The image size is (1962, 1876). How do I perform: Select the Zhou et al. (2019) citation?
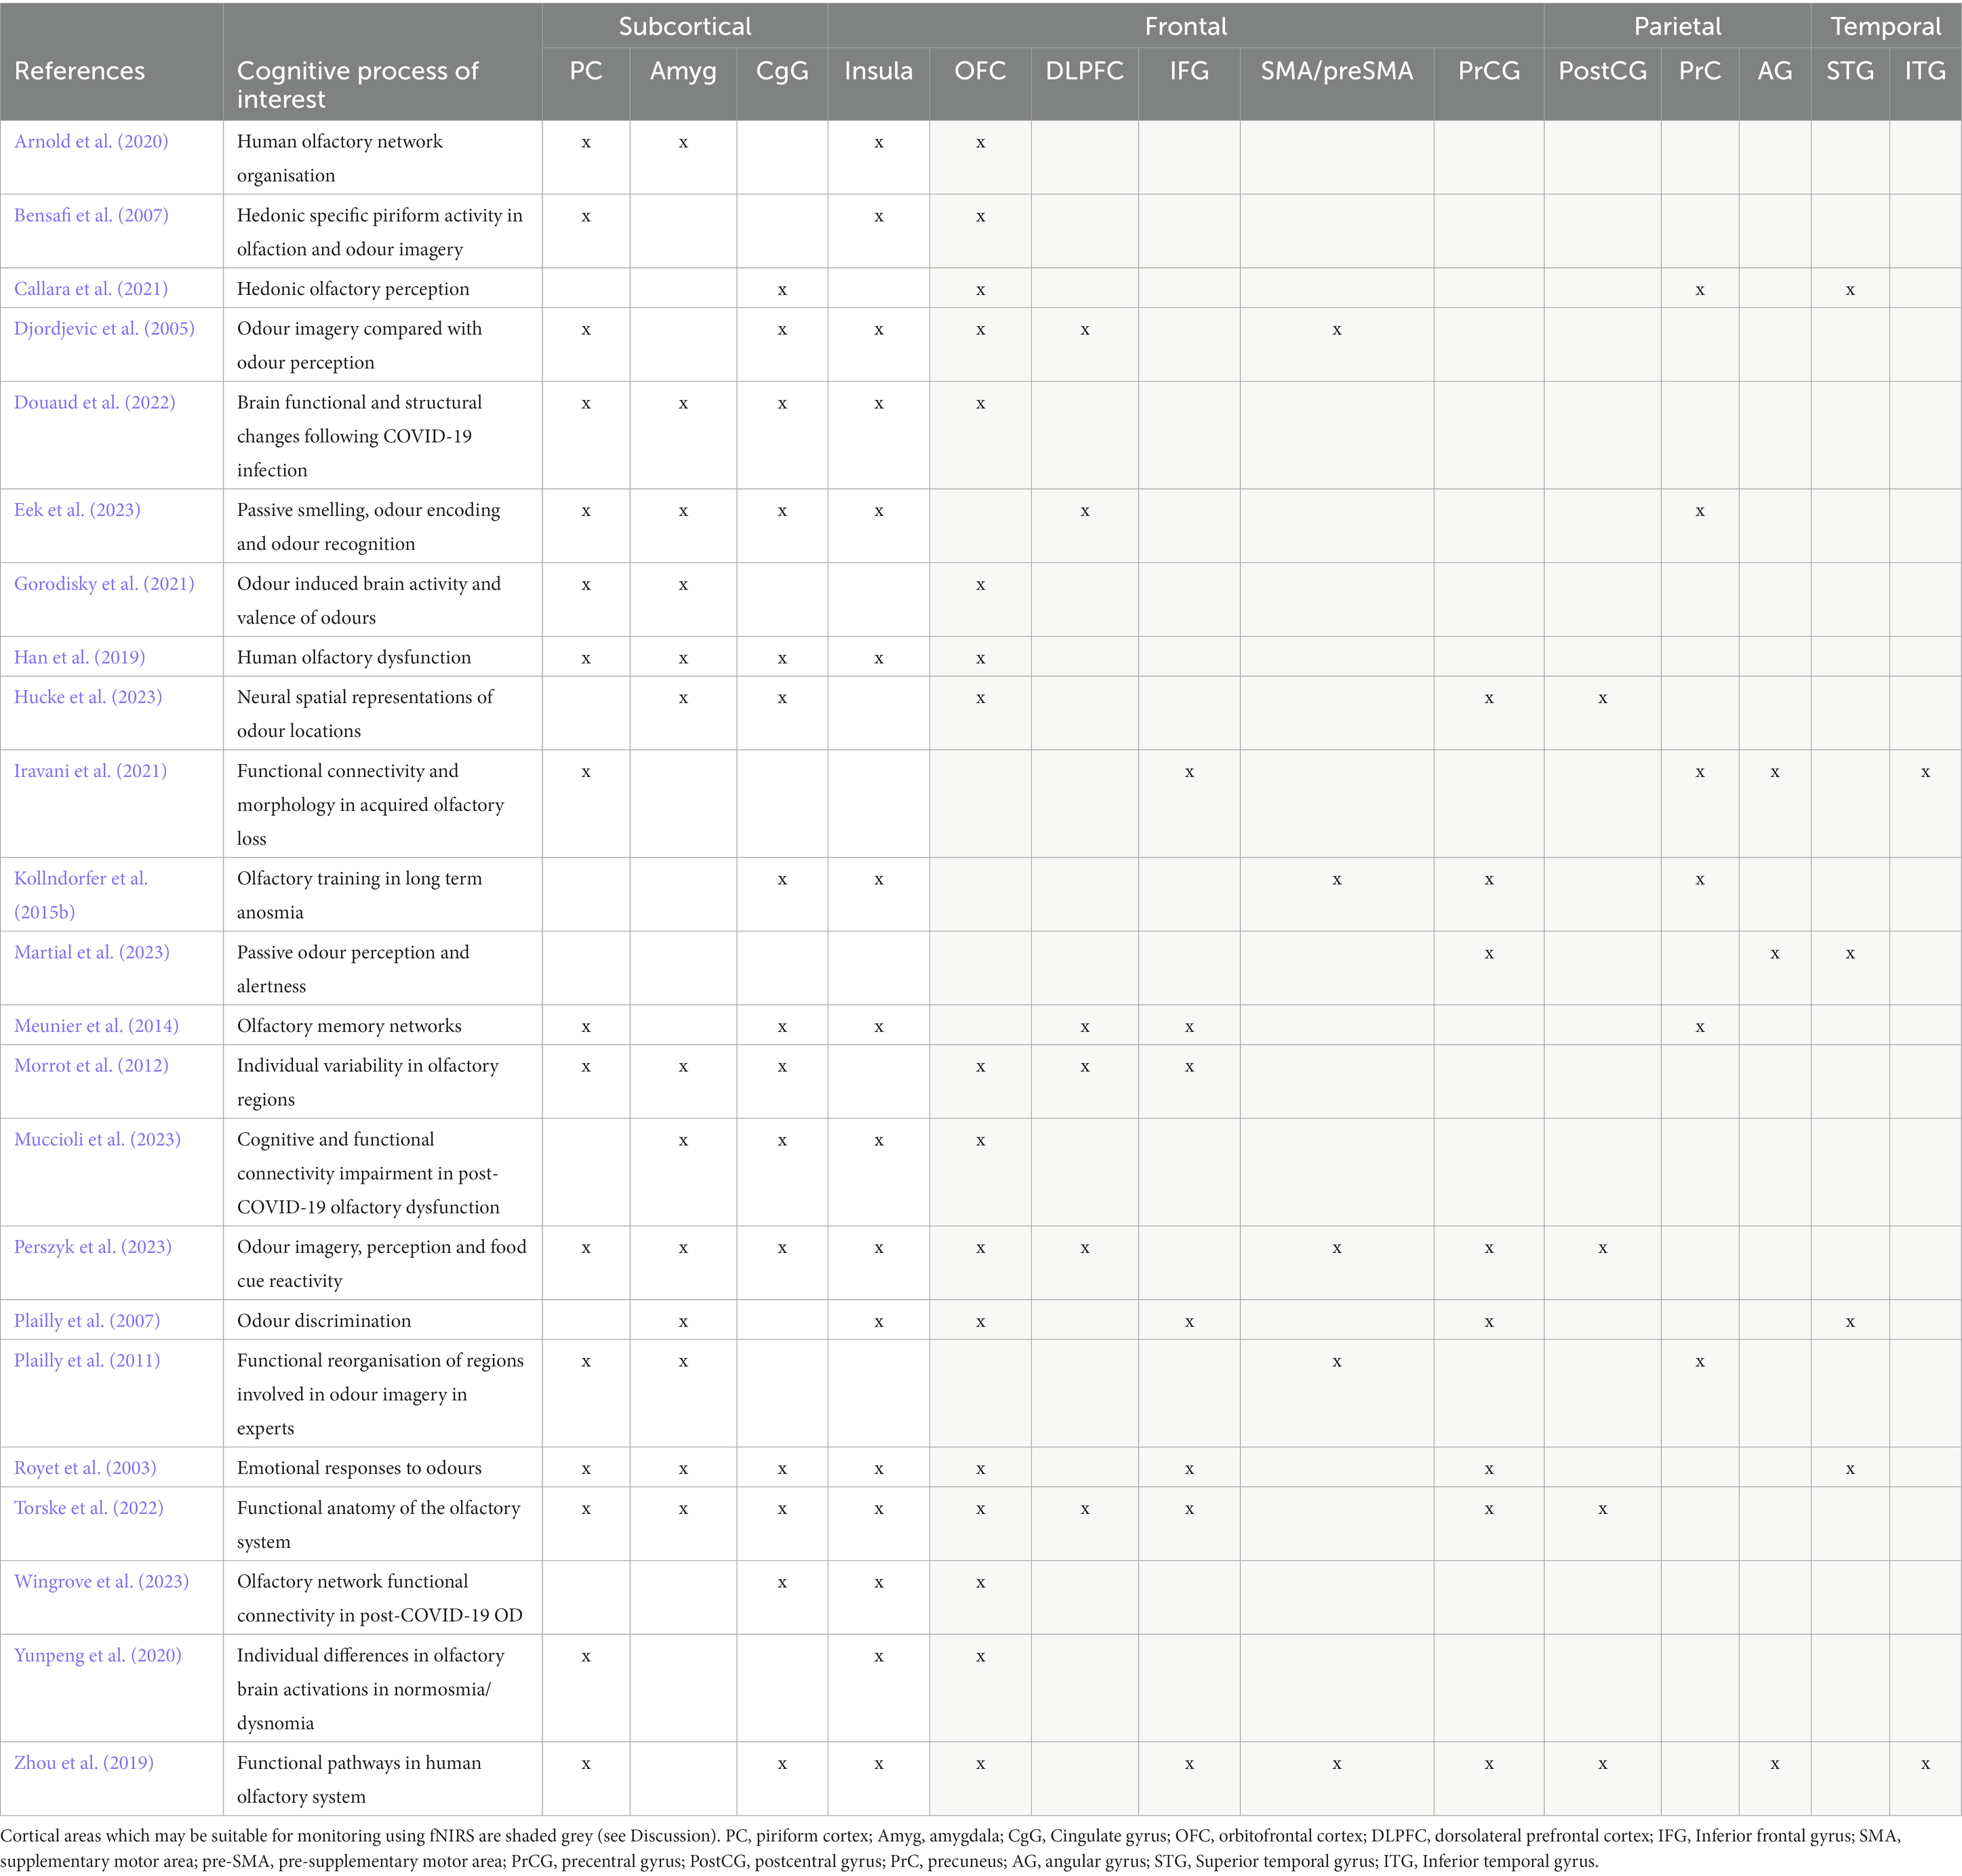tap(84, 1763)
